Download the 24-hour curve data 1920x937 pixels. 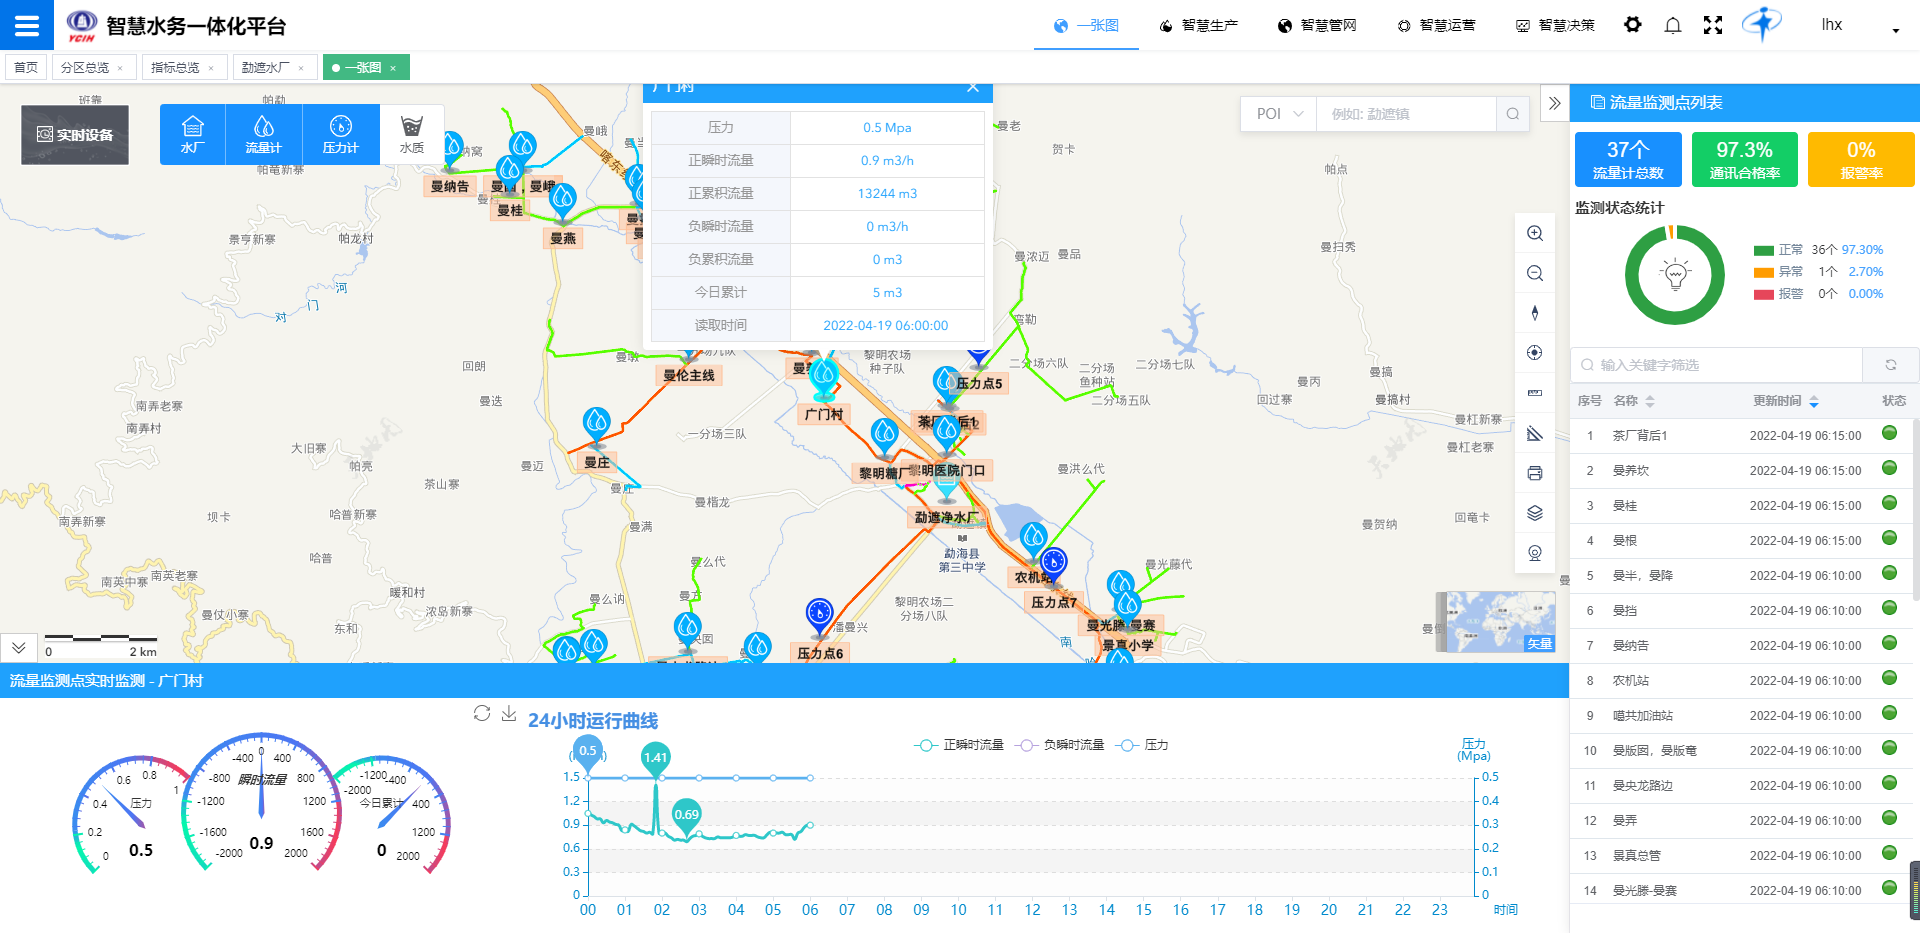click(508, 713)
